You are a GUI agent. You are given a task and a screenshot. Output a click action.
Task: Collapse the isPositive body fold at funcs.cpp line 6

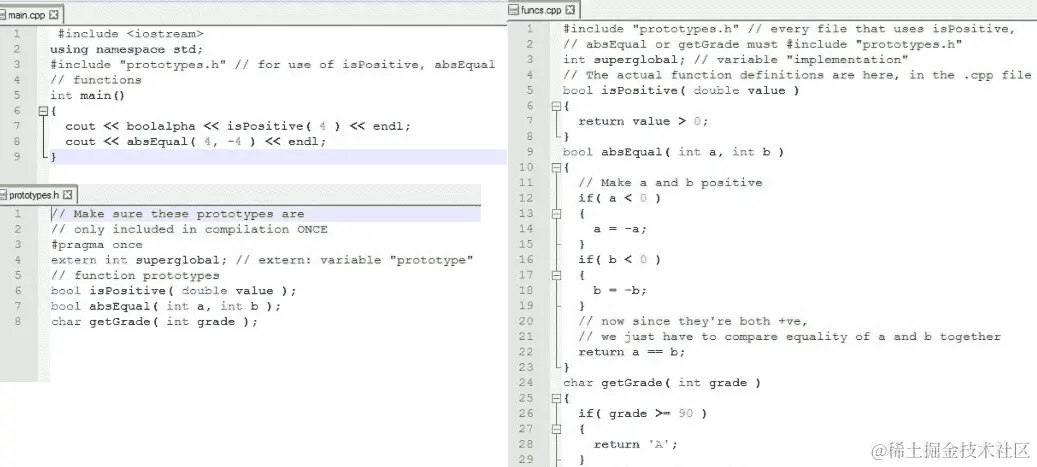(556, 106)
